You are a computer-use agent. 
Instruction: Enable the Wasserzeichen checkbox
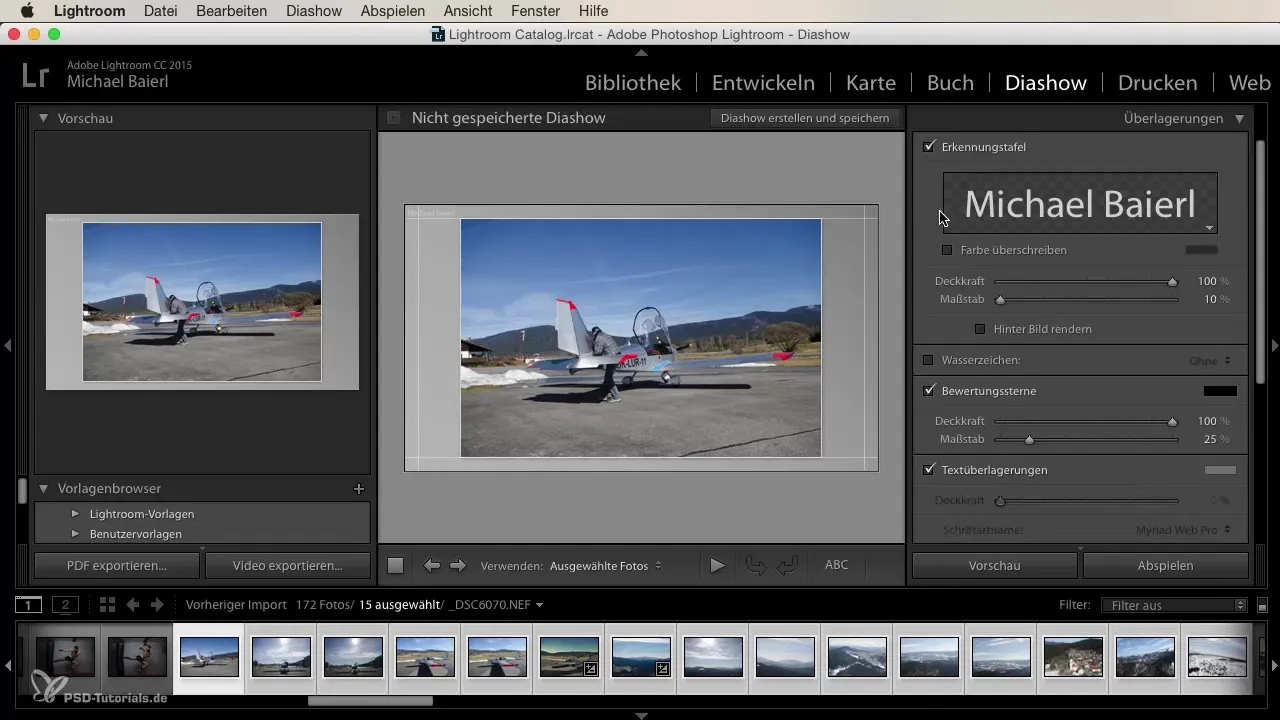[928, 360]
